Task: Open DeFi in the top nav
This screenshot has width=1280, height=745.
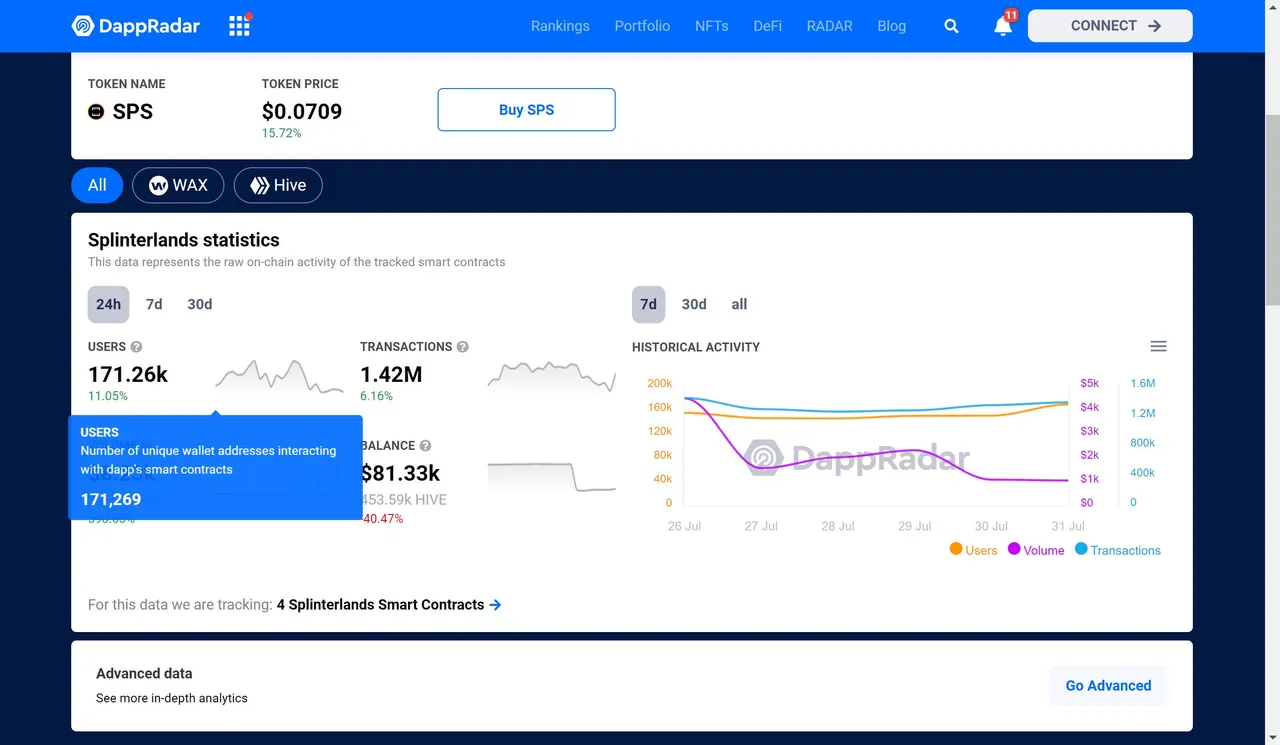Action: [x=768, y=26]
